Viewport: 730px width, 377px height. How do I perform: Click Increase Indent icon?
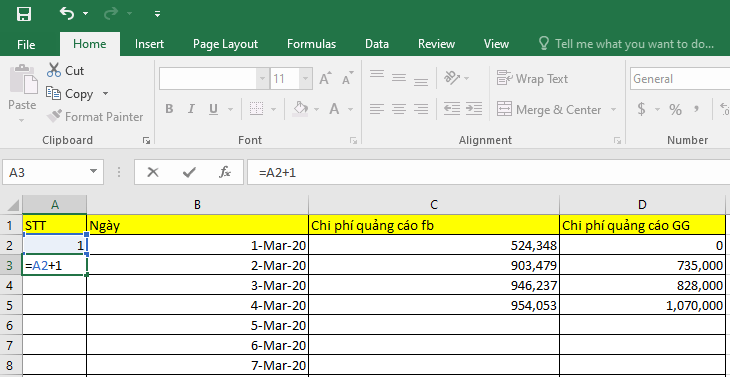[x=473, y=109]
